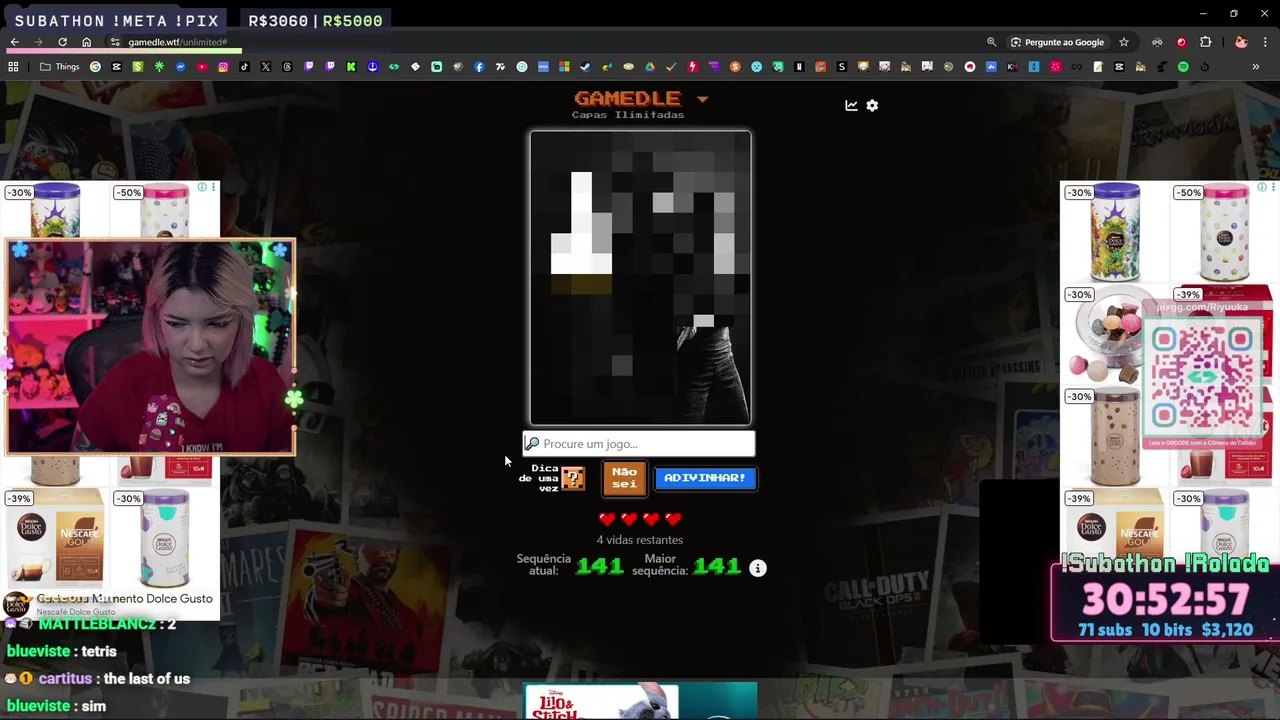This screenshot has width=1280, height=720.
Task: Click the top-left -30% can in right ad
Action: tap(1115, 232)
